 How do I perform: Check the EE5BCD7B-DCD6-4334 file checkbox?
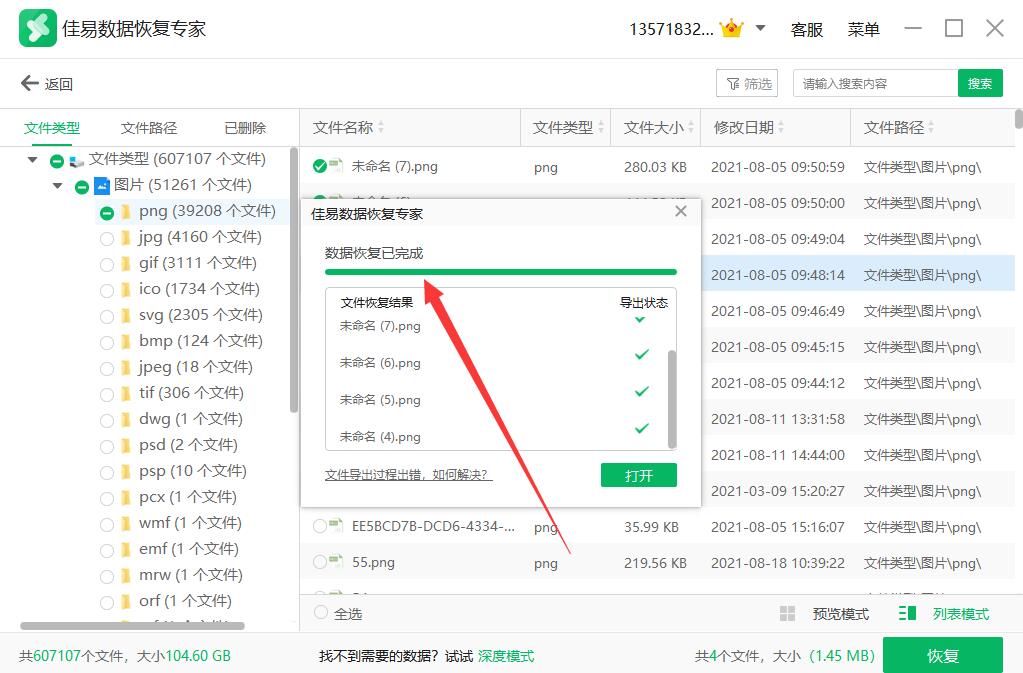[x=320, y=526]
